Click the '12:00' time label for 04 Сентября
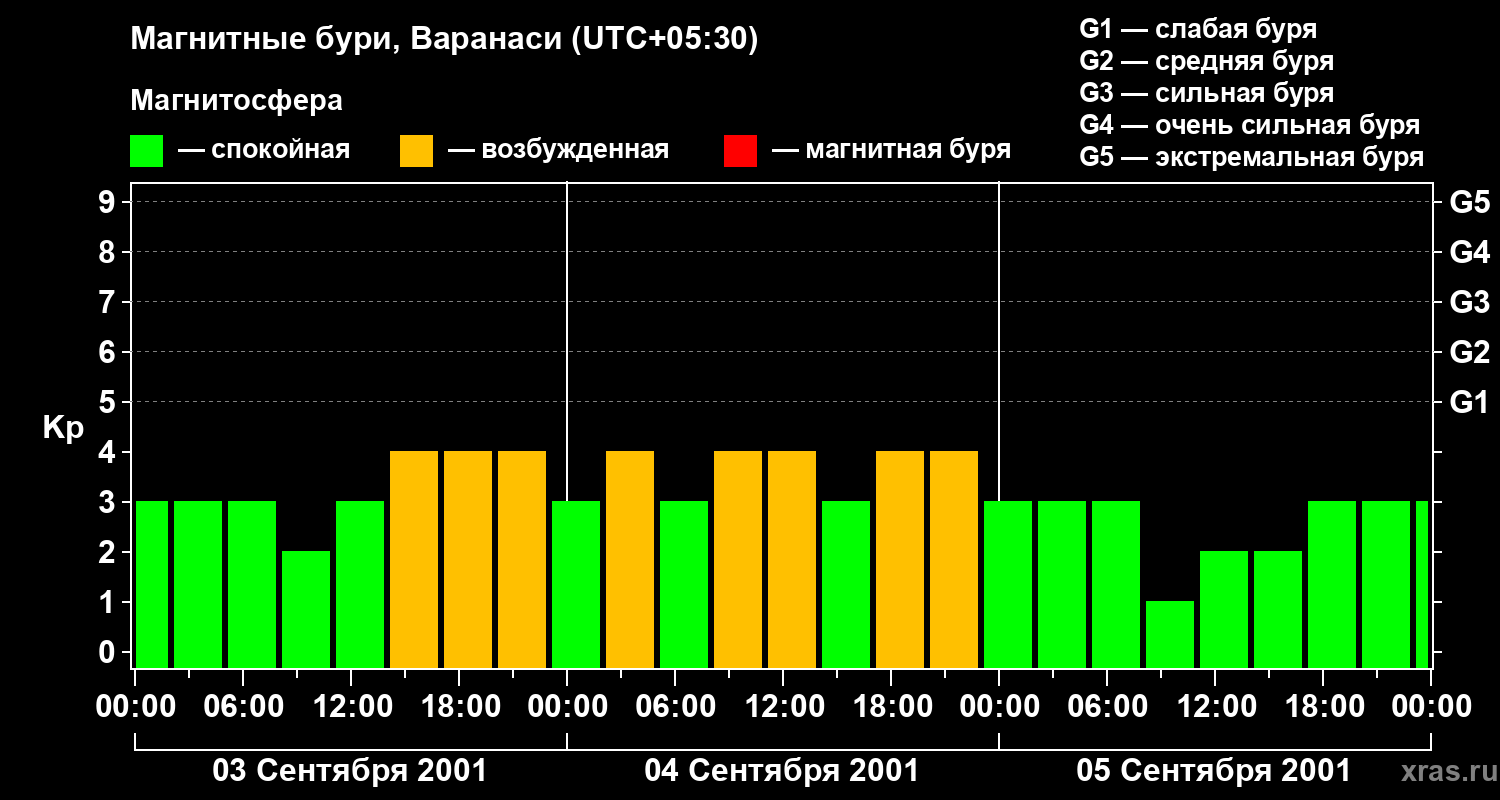 (783, 707)
